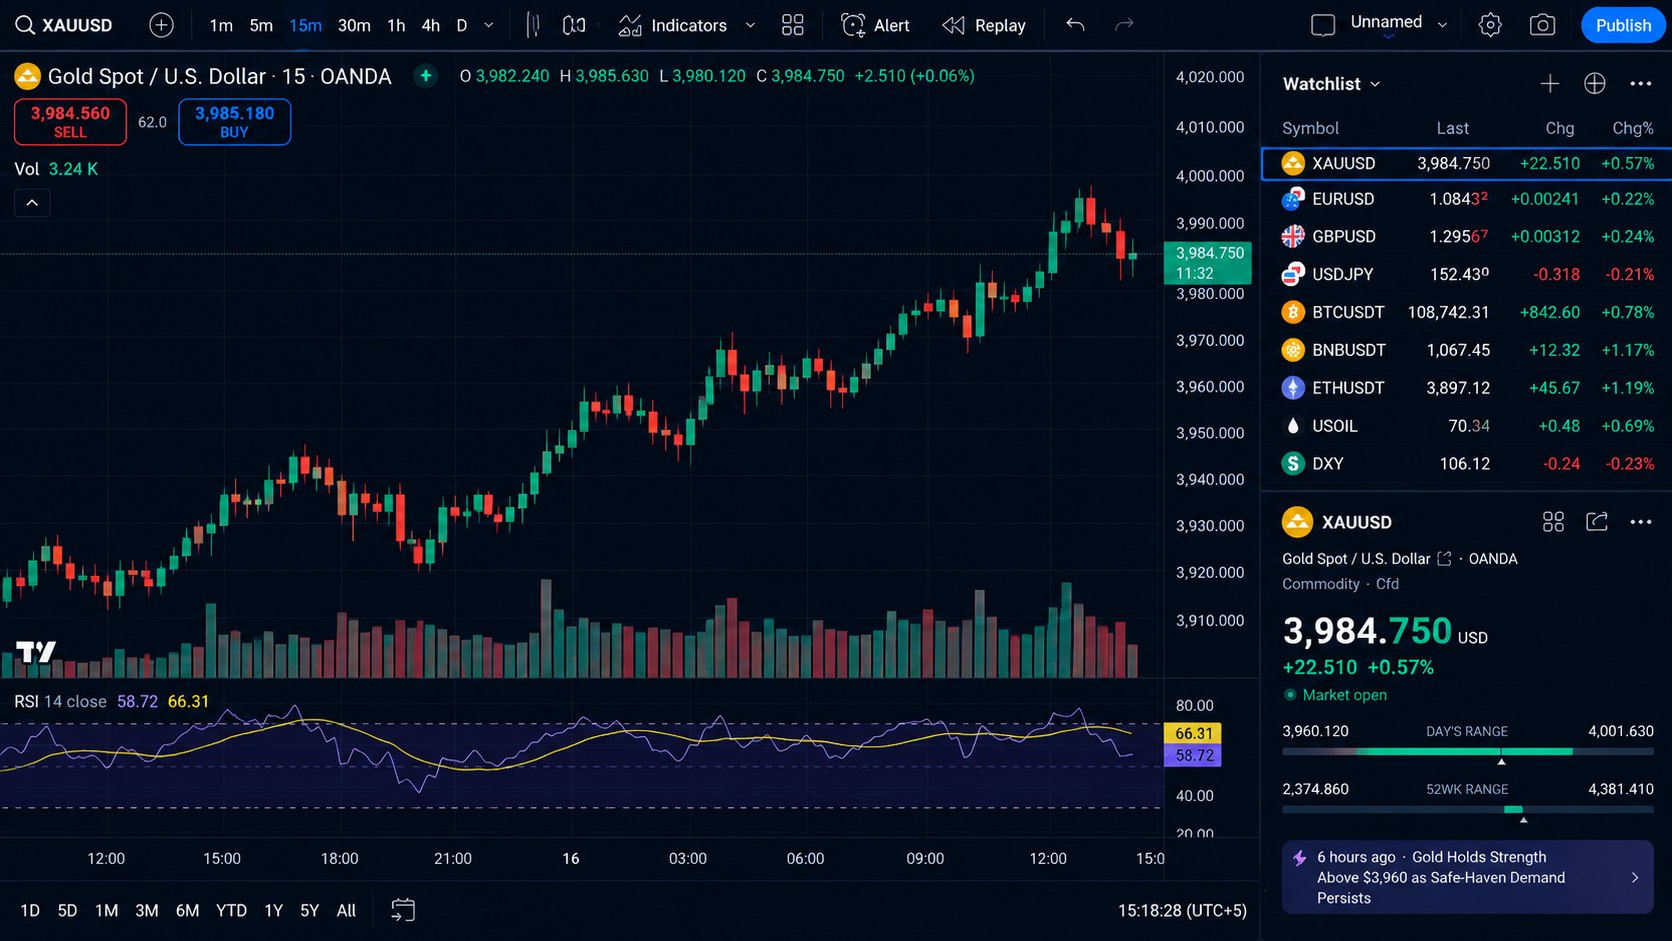Set date range to 1D
The width and height of the screenshot is (1672, 941).
pos(30,910)
